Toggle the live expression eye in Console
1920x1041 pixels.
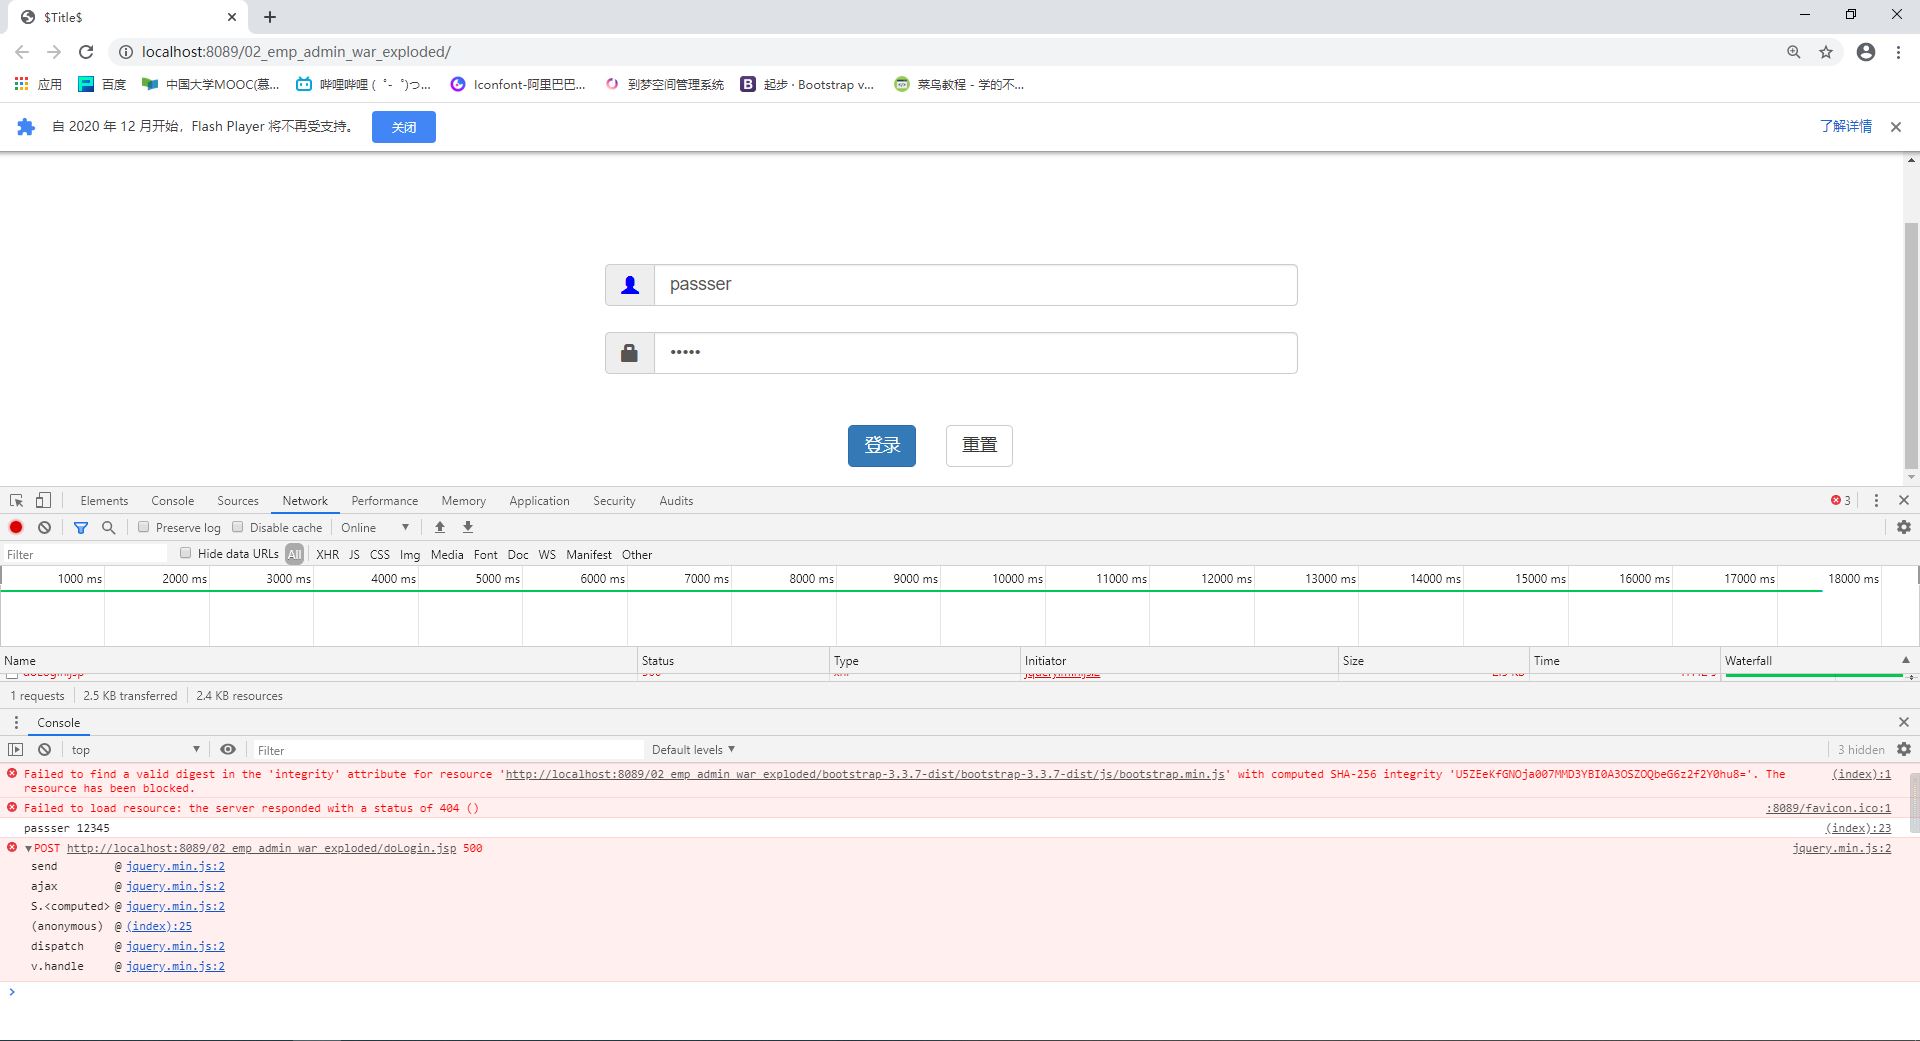(x=228, y=749)
